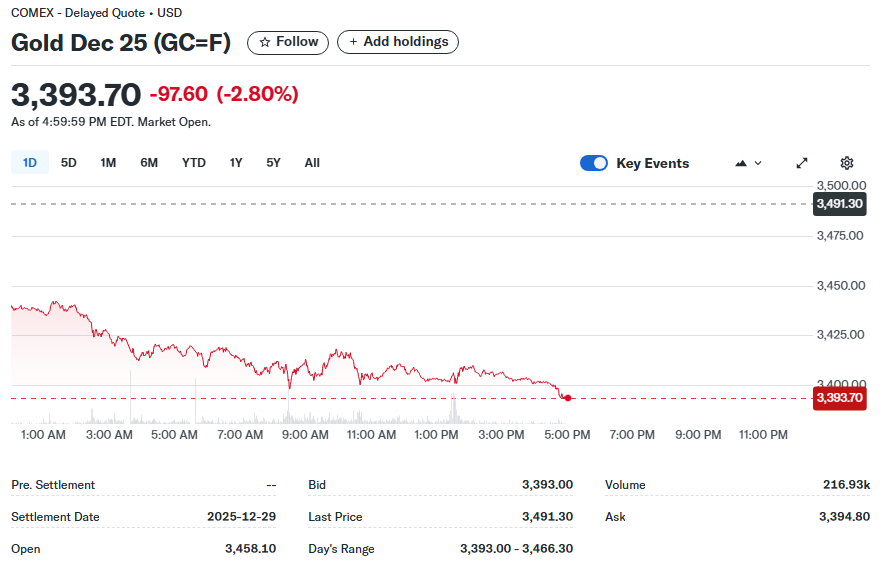This screenshot has width=884, height=575.
Task: Open chart settings gear icon
Action: pos(846,163)
